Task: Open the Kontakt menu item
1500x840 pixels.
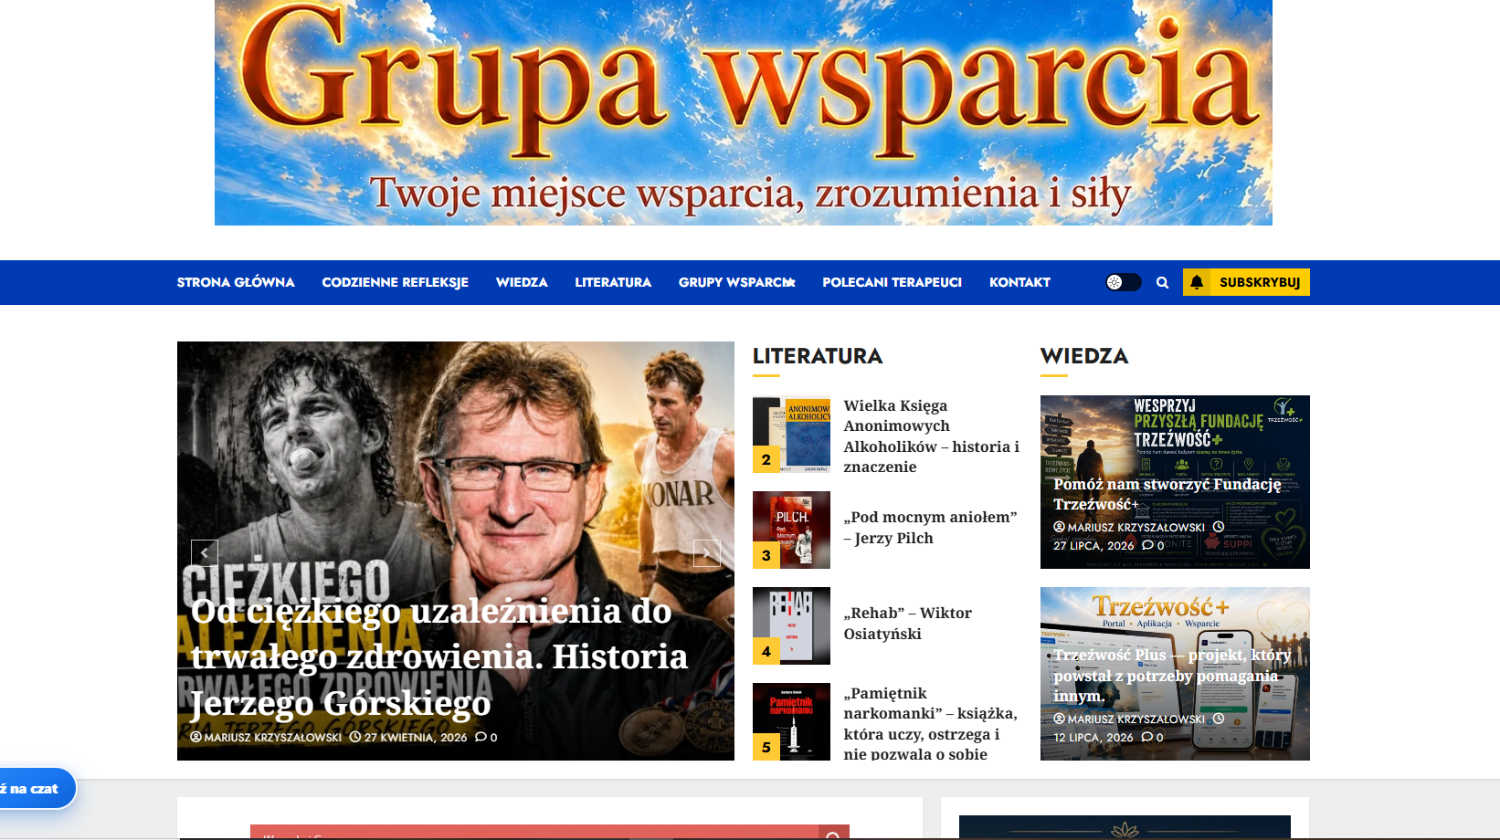Action: point(1020,283)
